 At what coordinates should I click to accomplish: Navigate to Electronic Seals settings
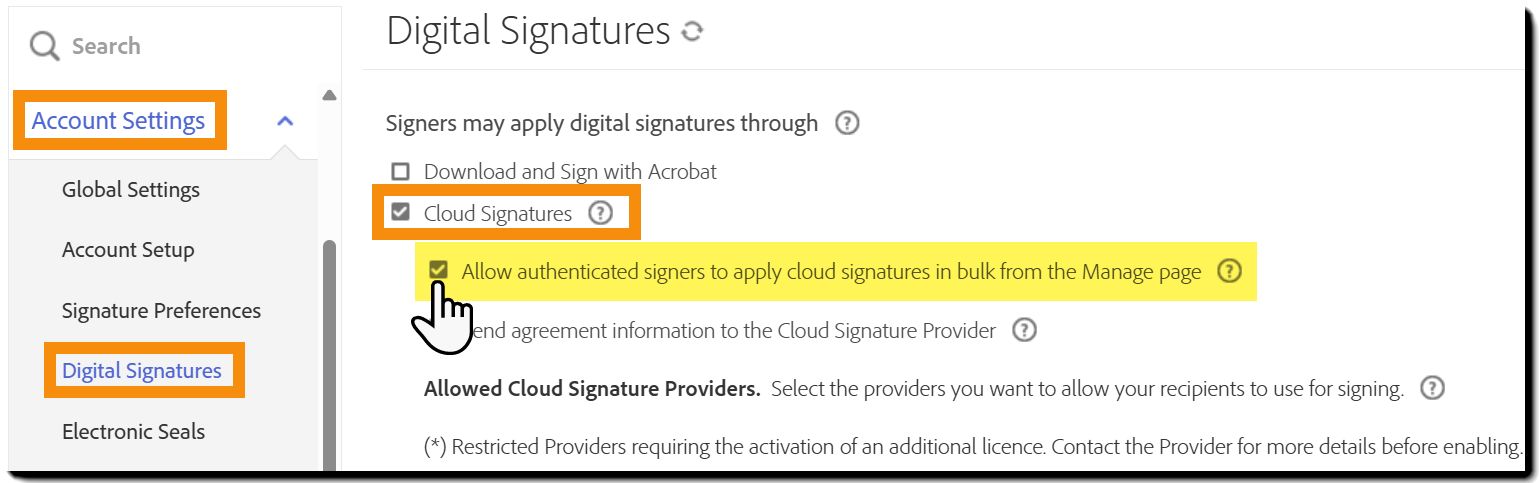[x=133, y=432]
